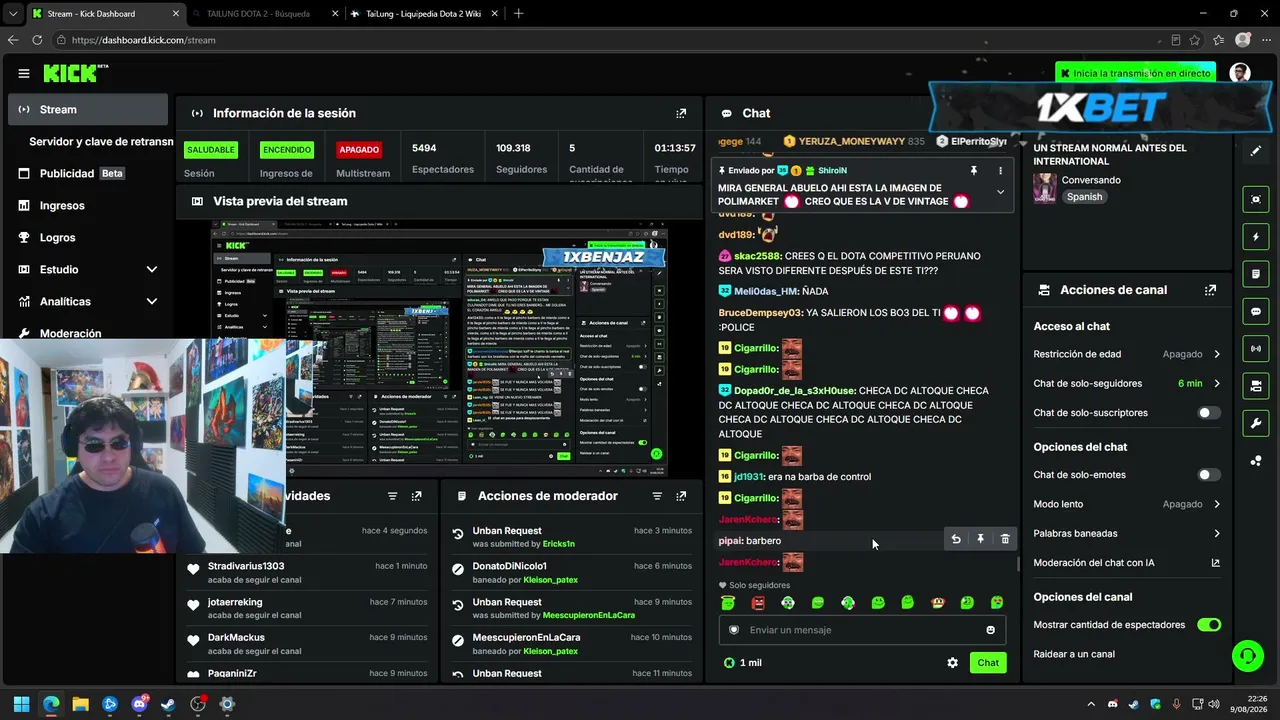1280x720 pixels.
Task: Toggle Chat de solo-suscriptores switch
Action: [x=1209, y=413]
